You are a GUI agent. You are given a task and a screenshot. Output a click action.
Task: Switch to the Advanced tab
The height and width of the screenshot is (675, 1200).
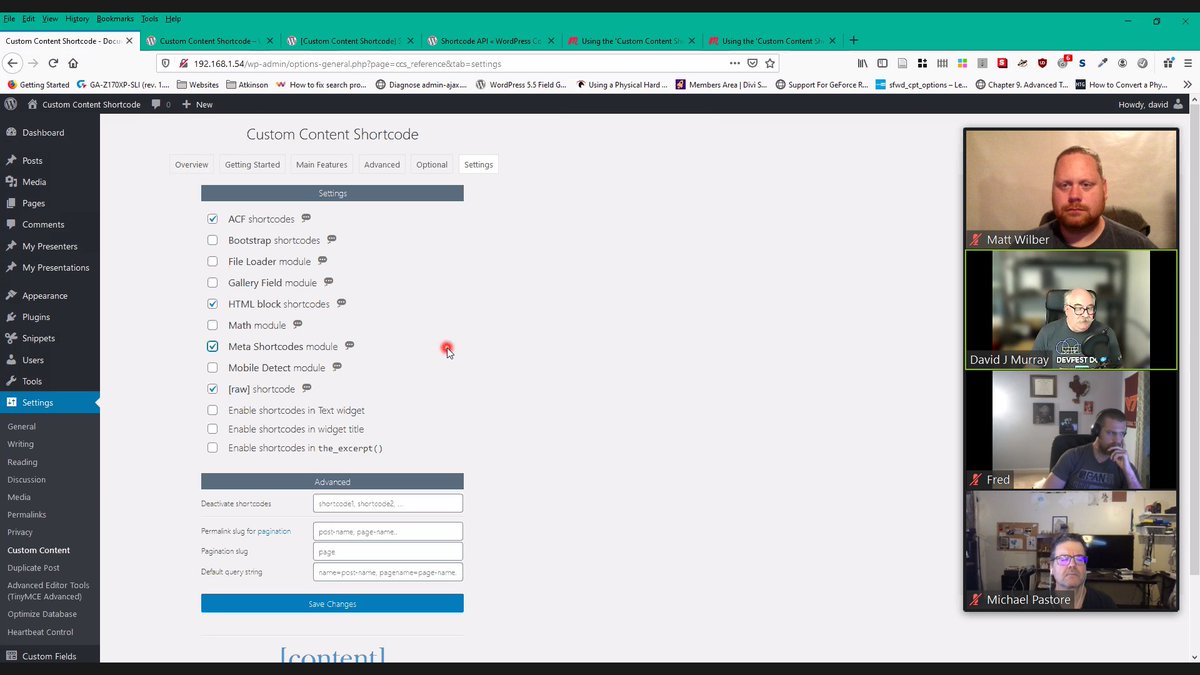[382, 164]
